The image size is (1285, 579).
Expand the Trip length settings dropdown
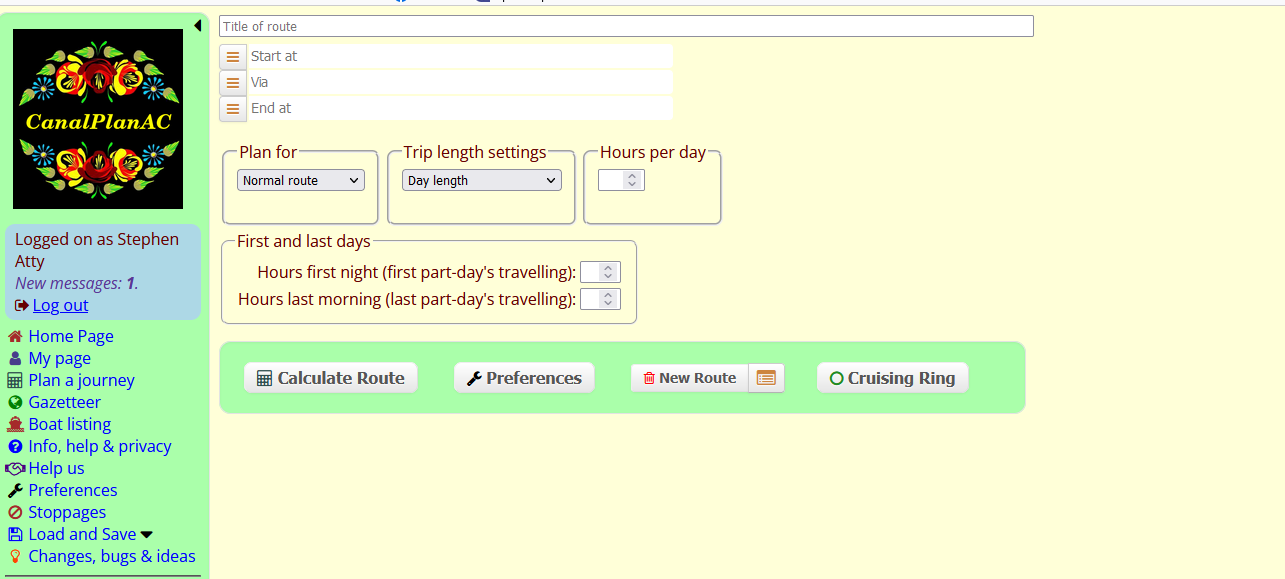tap(482, 181)
